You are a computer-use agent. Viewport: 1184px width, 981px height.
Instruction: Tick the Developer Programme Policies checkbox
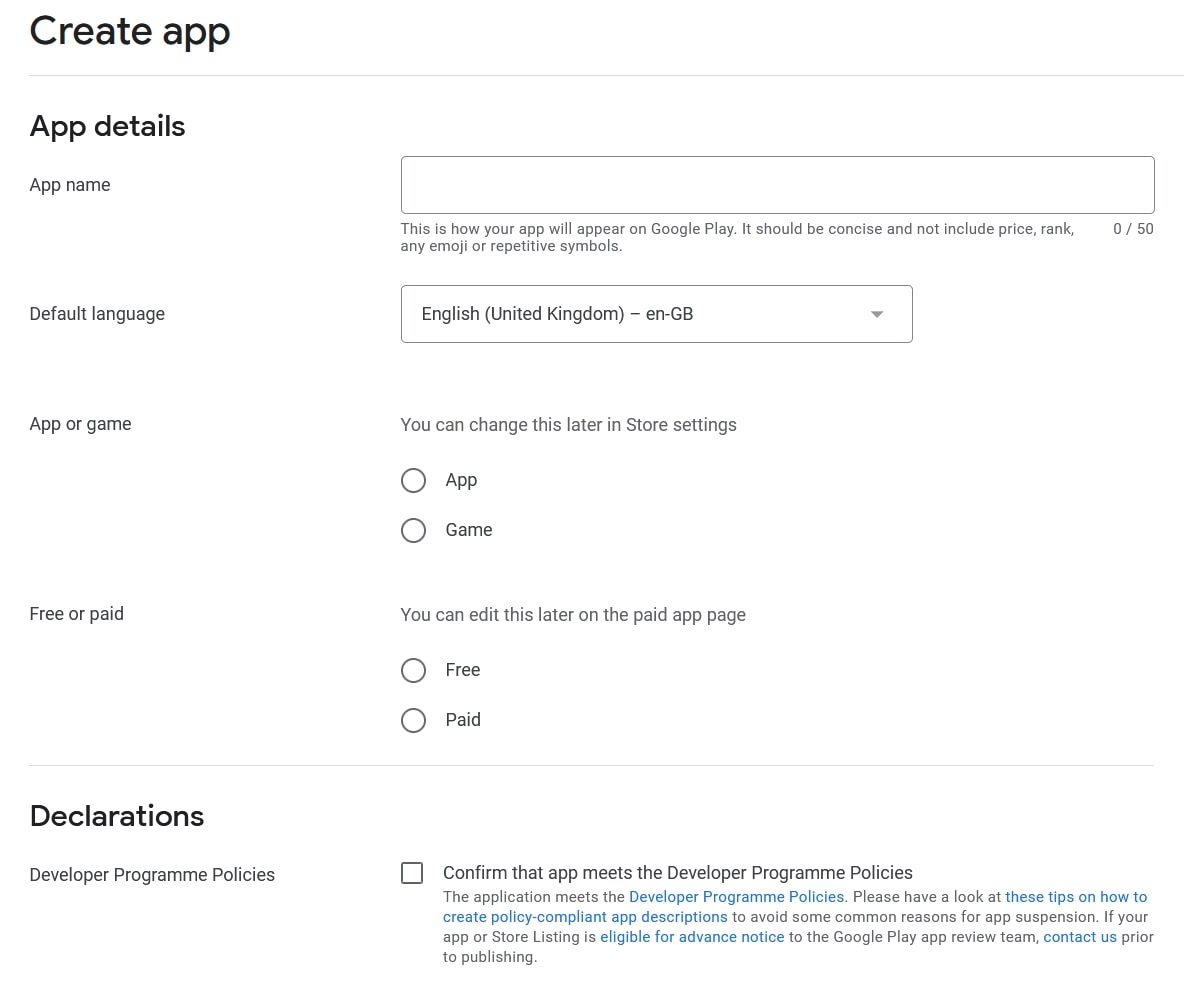[412, 873]
